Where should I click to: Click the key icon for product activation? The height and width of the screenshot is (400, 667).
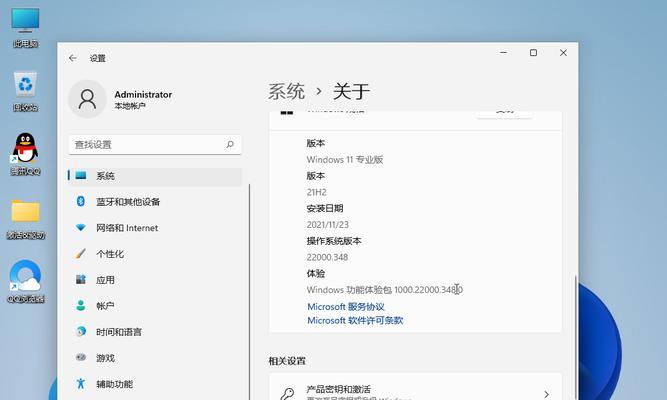point(287,394)
